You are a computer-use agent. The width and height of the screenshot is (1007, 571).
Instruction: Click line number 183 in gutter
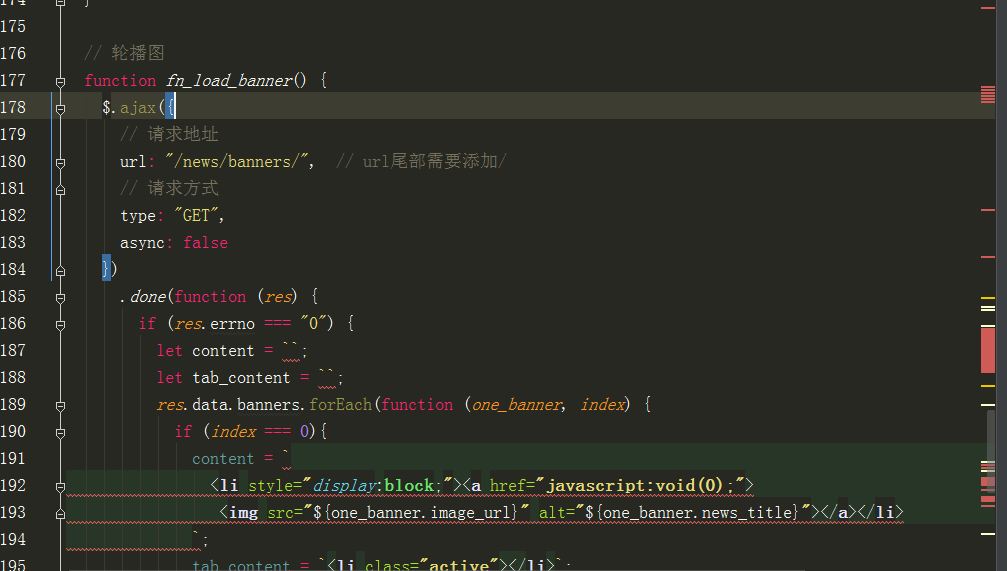pyautogui.click(x=13, y=242)
